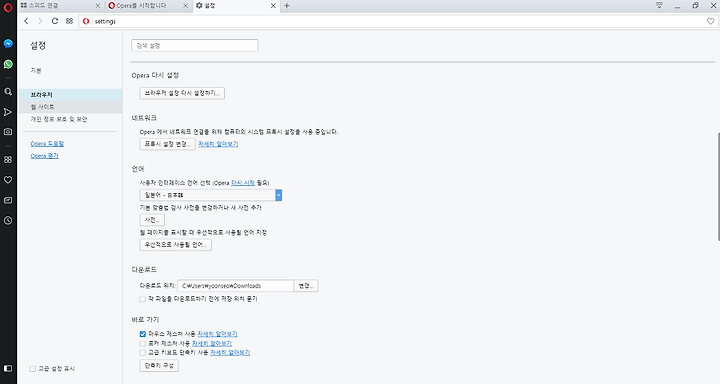Close the 설정 tab

point(273,6)
